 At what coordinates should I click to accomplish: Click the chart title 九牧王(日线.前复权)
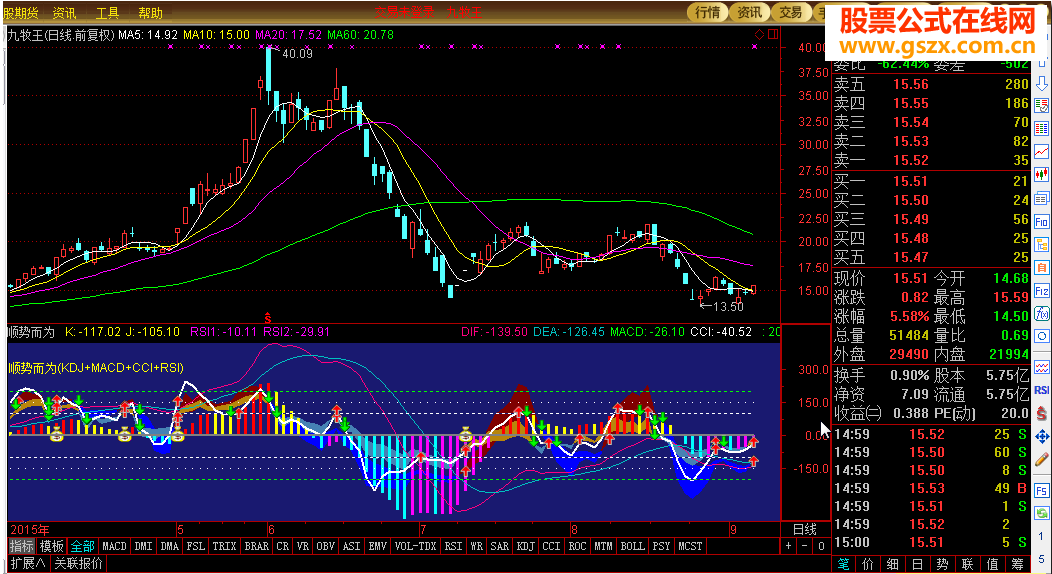click(x=60, y=35)
